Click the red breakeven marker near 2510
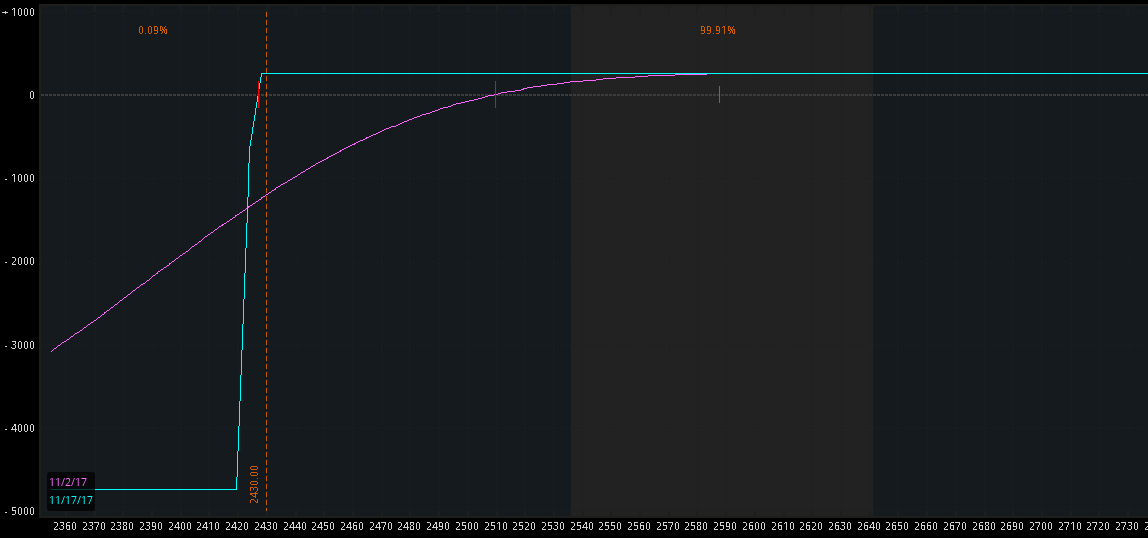 496,94
